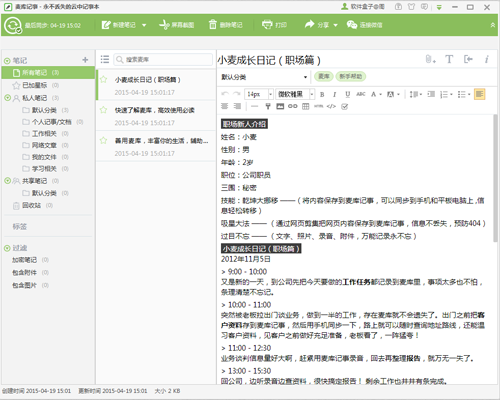Click the sync icon in the green toolbar
The image size is (500, 400).
pyautogui.click(x=13, y=25)
